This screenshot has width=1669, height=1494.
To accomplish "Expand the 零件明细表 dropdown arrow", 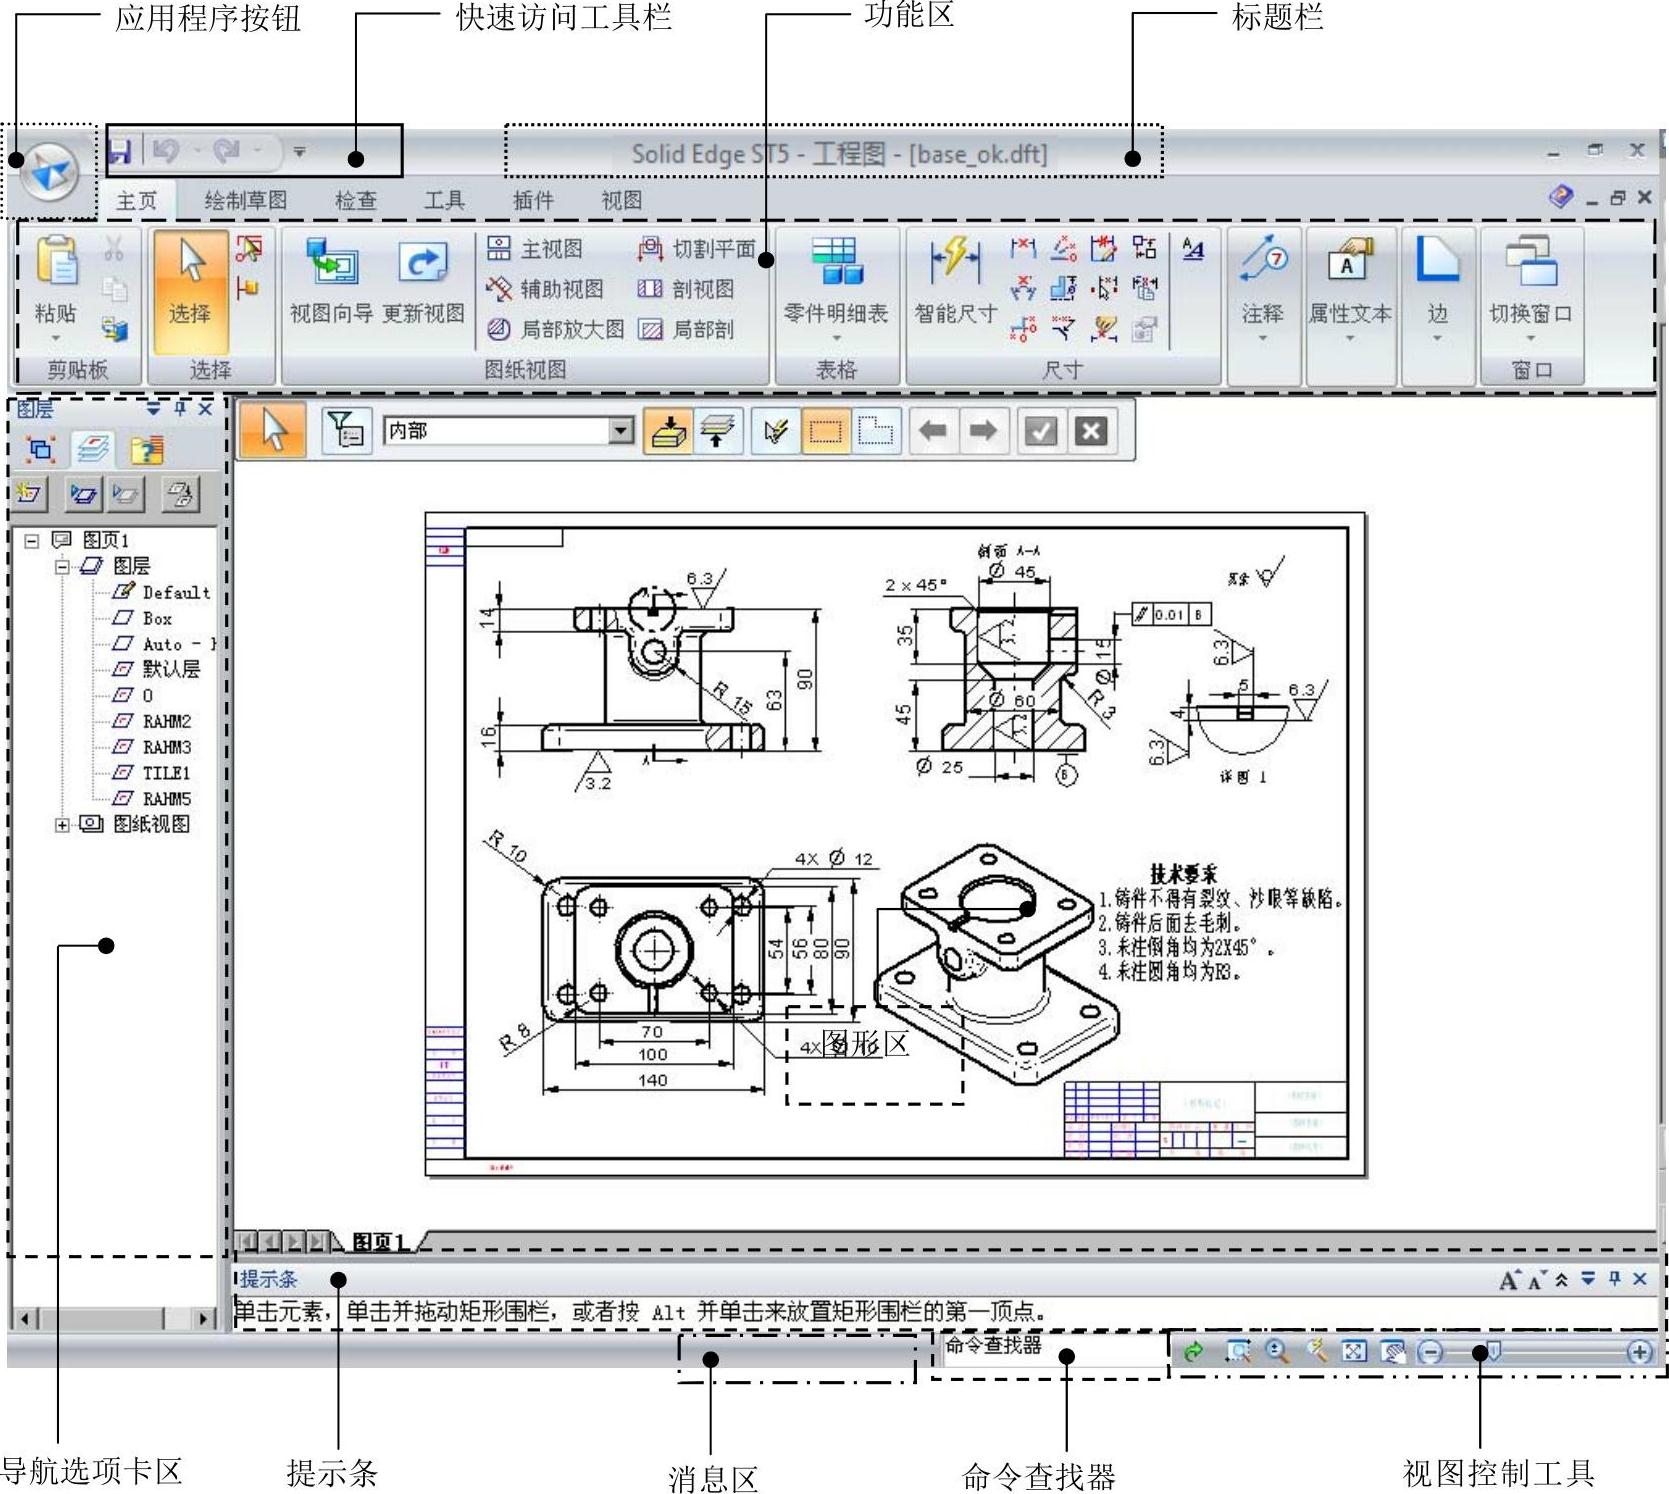I will point(836,338).
